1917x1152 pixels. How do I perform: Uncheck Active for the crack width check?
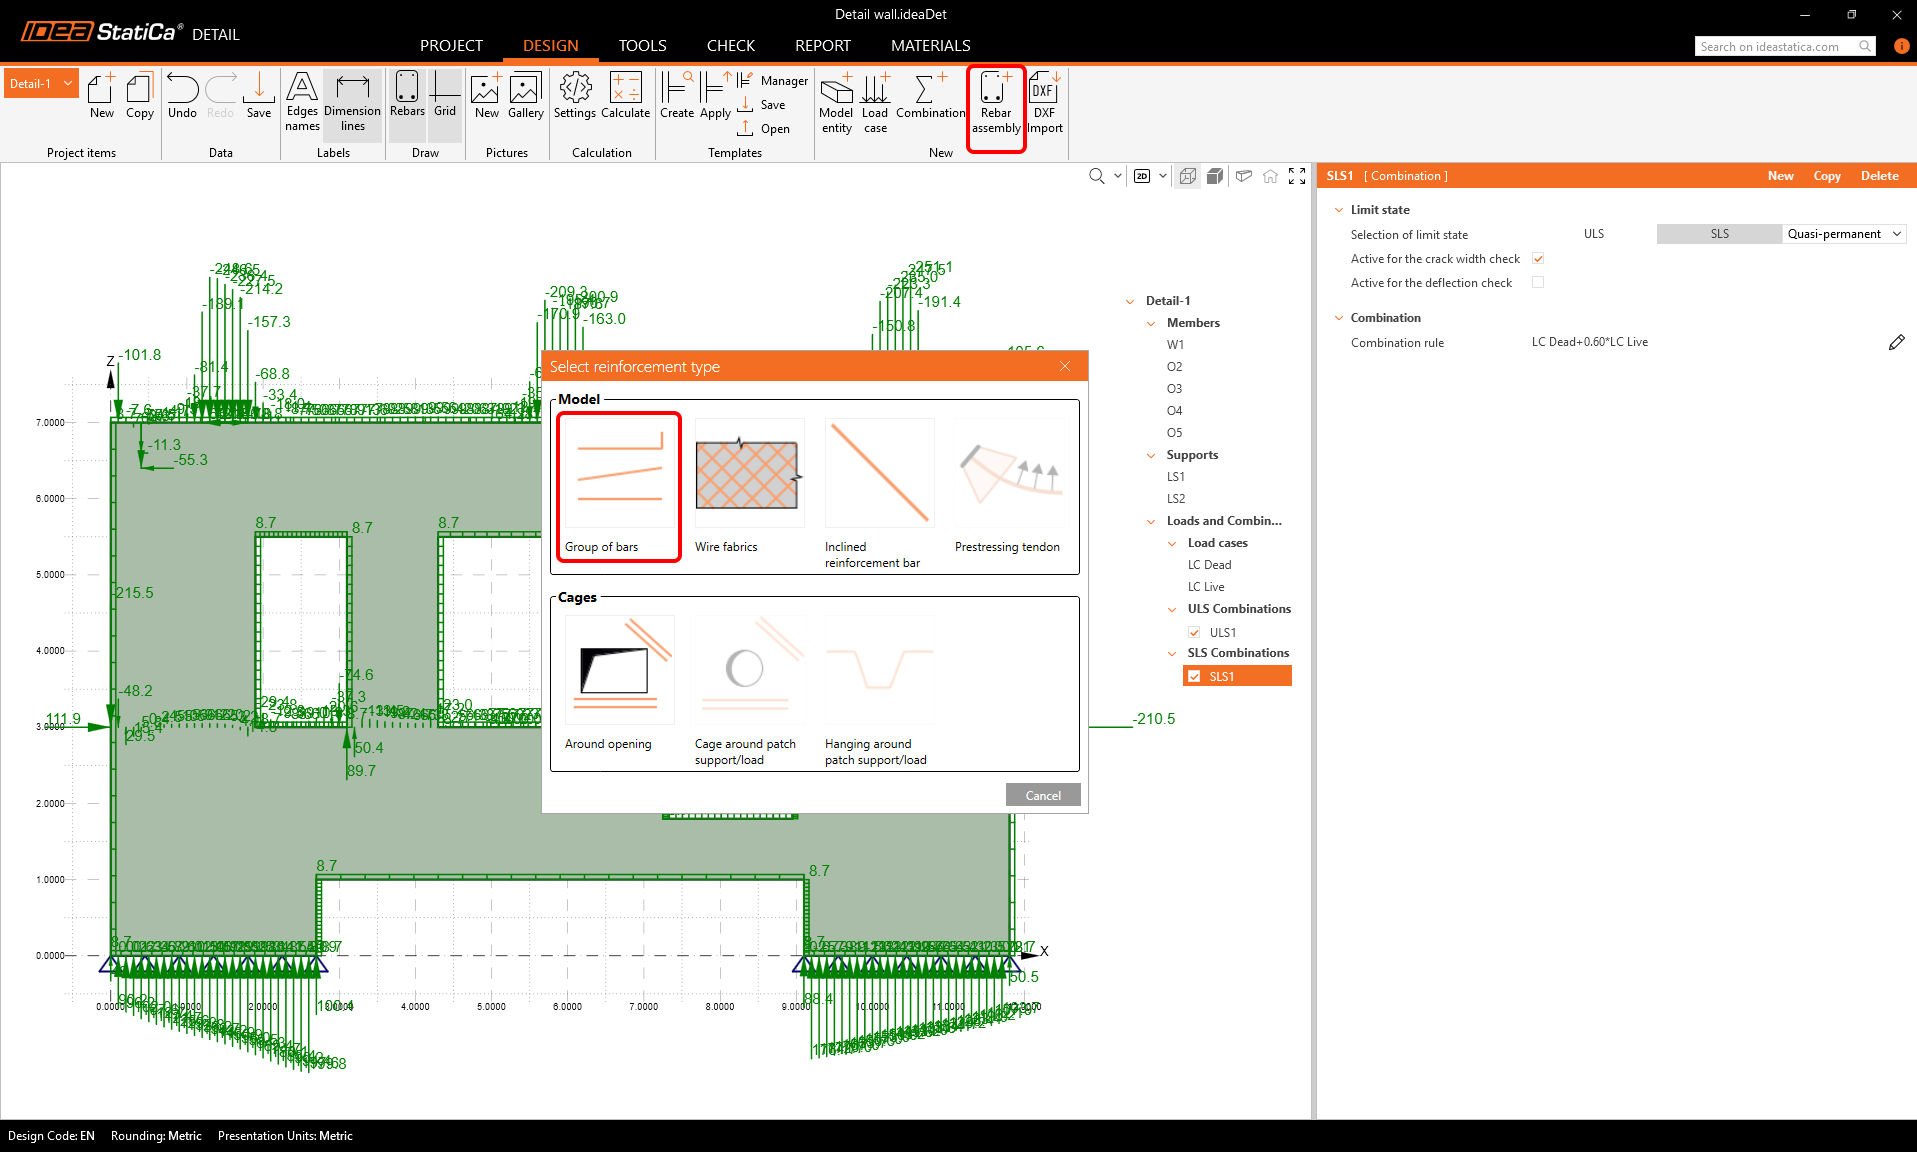point(1538,259)
